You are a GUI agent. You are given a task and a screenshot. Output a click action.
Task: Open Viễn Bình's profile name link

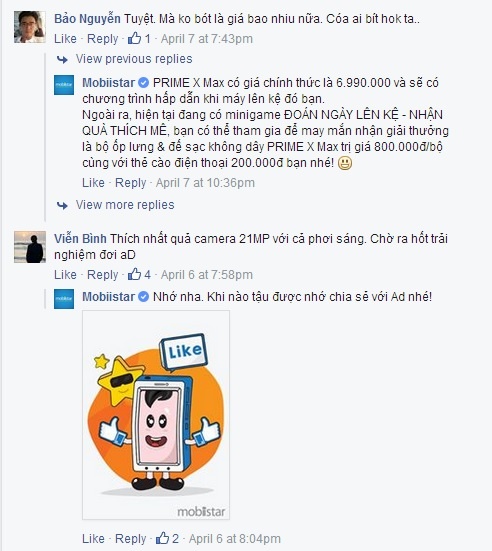[x=80, y=239]
